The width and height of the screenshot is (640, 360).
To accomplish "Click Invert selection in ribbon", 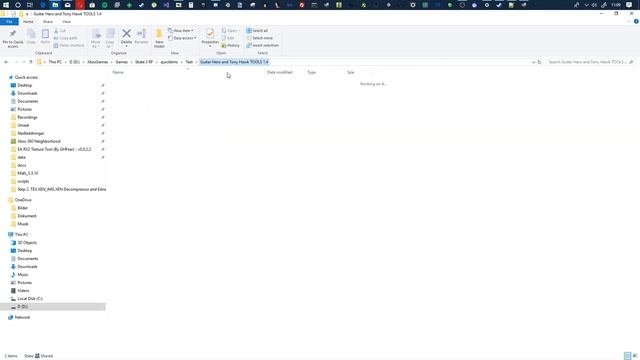I will point(262,45).
